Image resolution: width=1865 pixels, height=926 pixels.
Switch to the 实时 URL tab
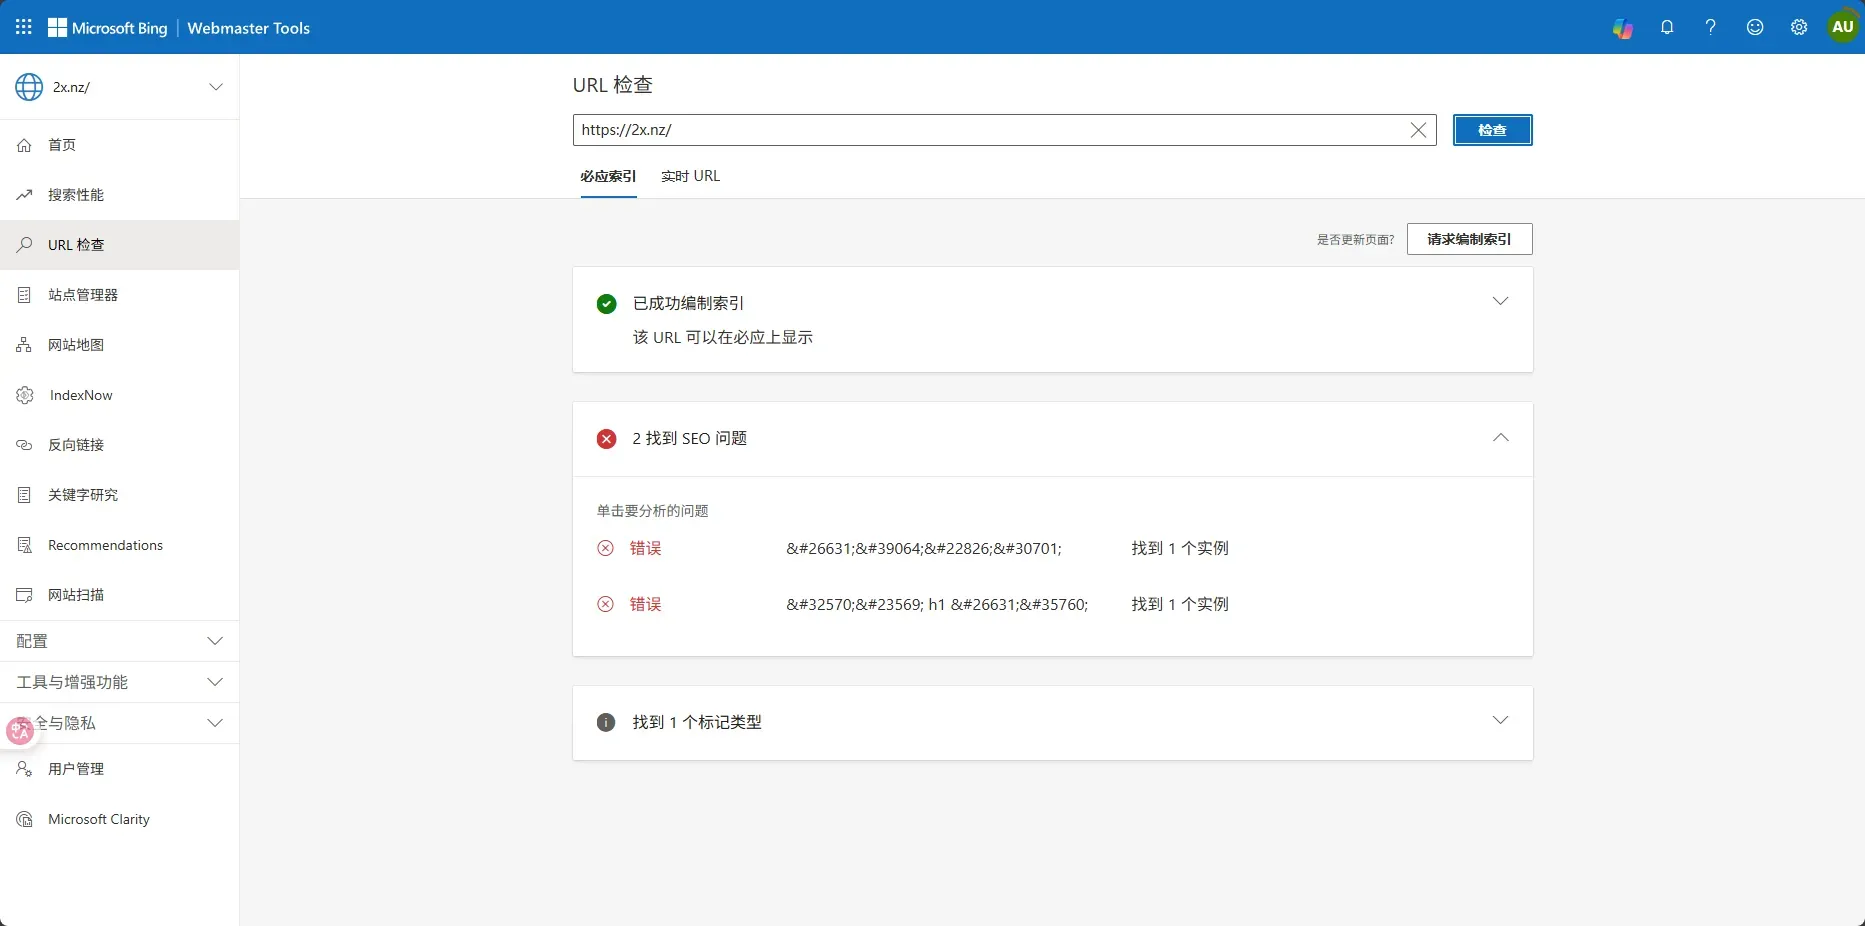click(x=690, y=176)
